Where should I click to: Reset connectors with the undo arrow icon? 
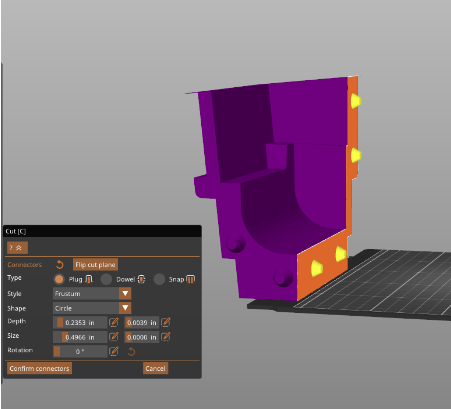(60, 265)
